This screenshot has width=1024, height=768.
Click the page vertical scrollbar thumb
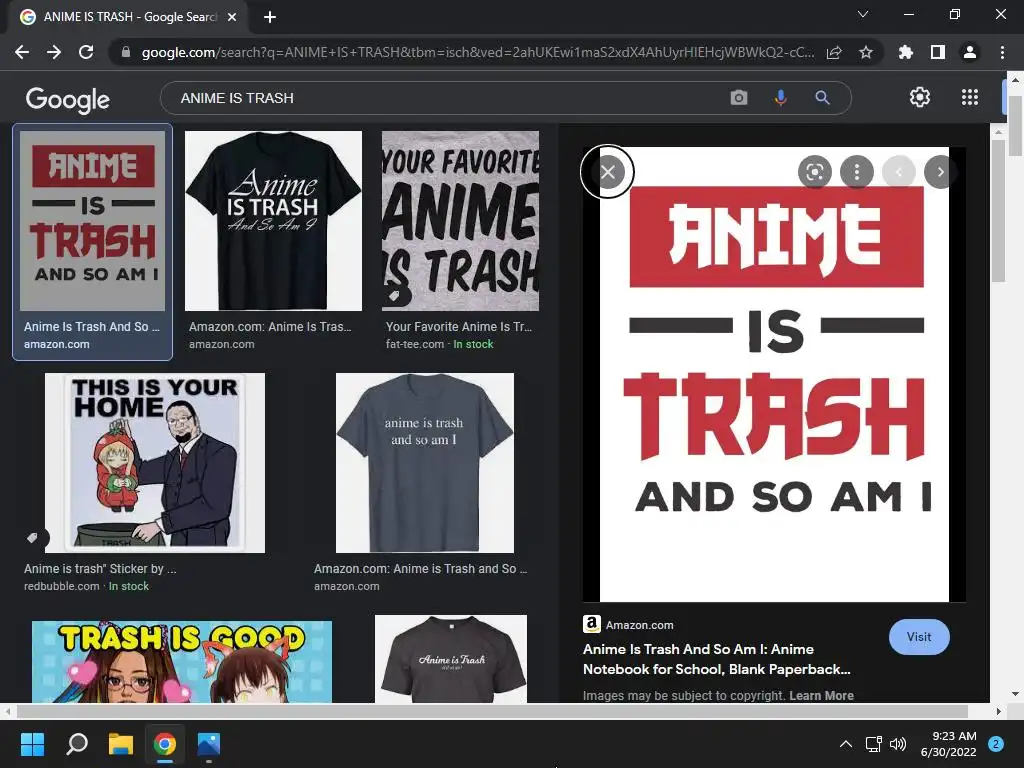coord(1015,126)
